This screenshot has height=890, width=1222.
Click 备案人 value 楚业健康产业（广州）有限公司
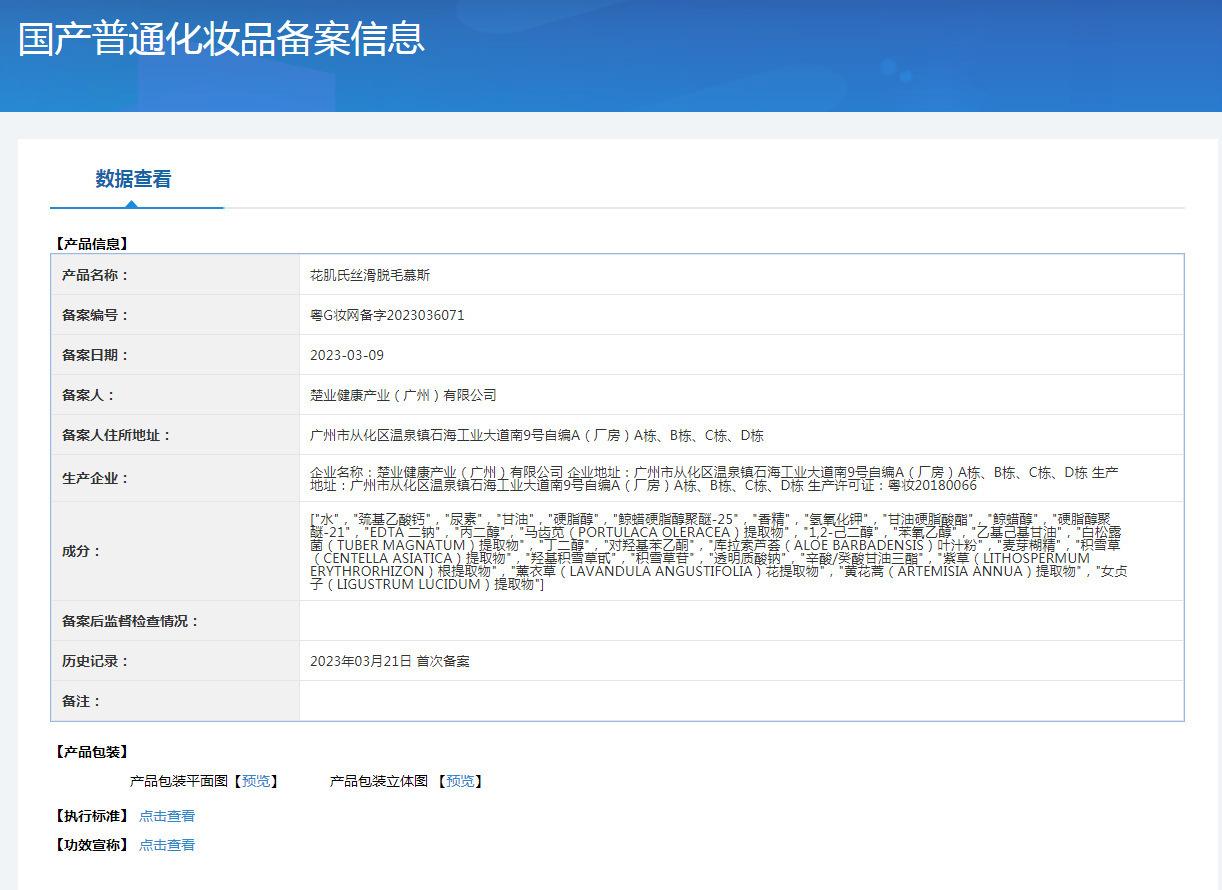(x=403, y=395)
